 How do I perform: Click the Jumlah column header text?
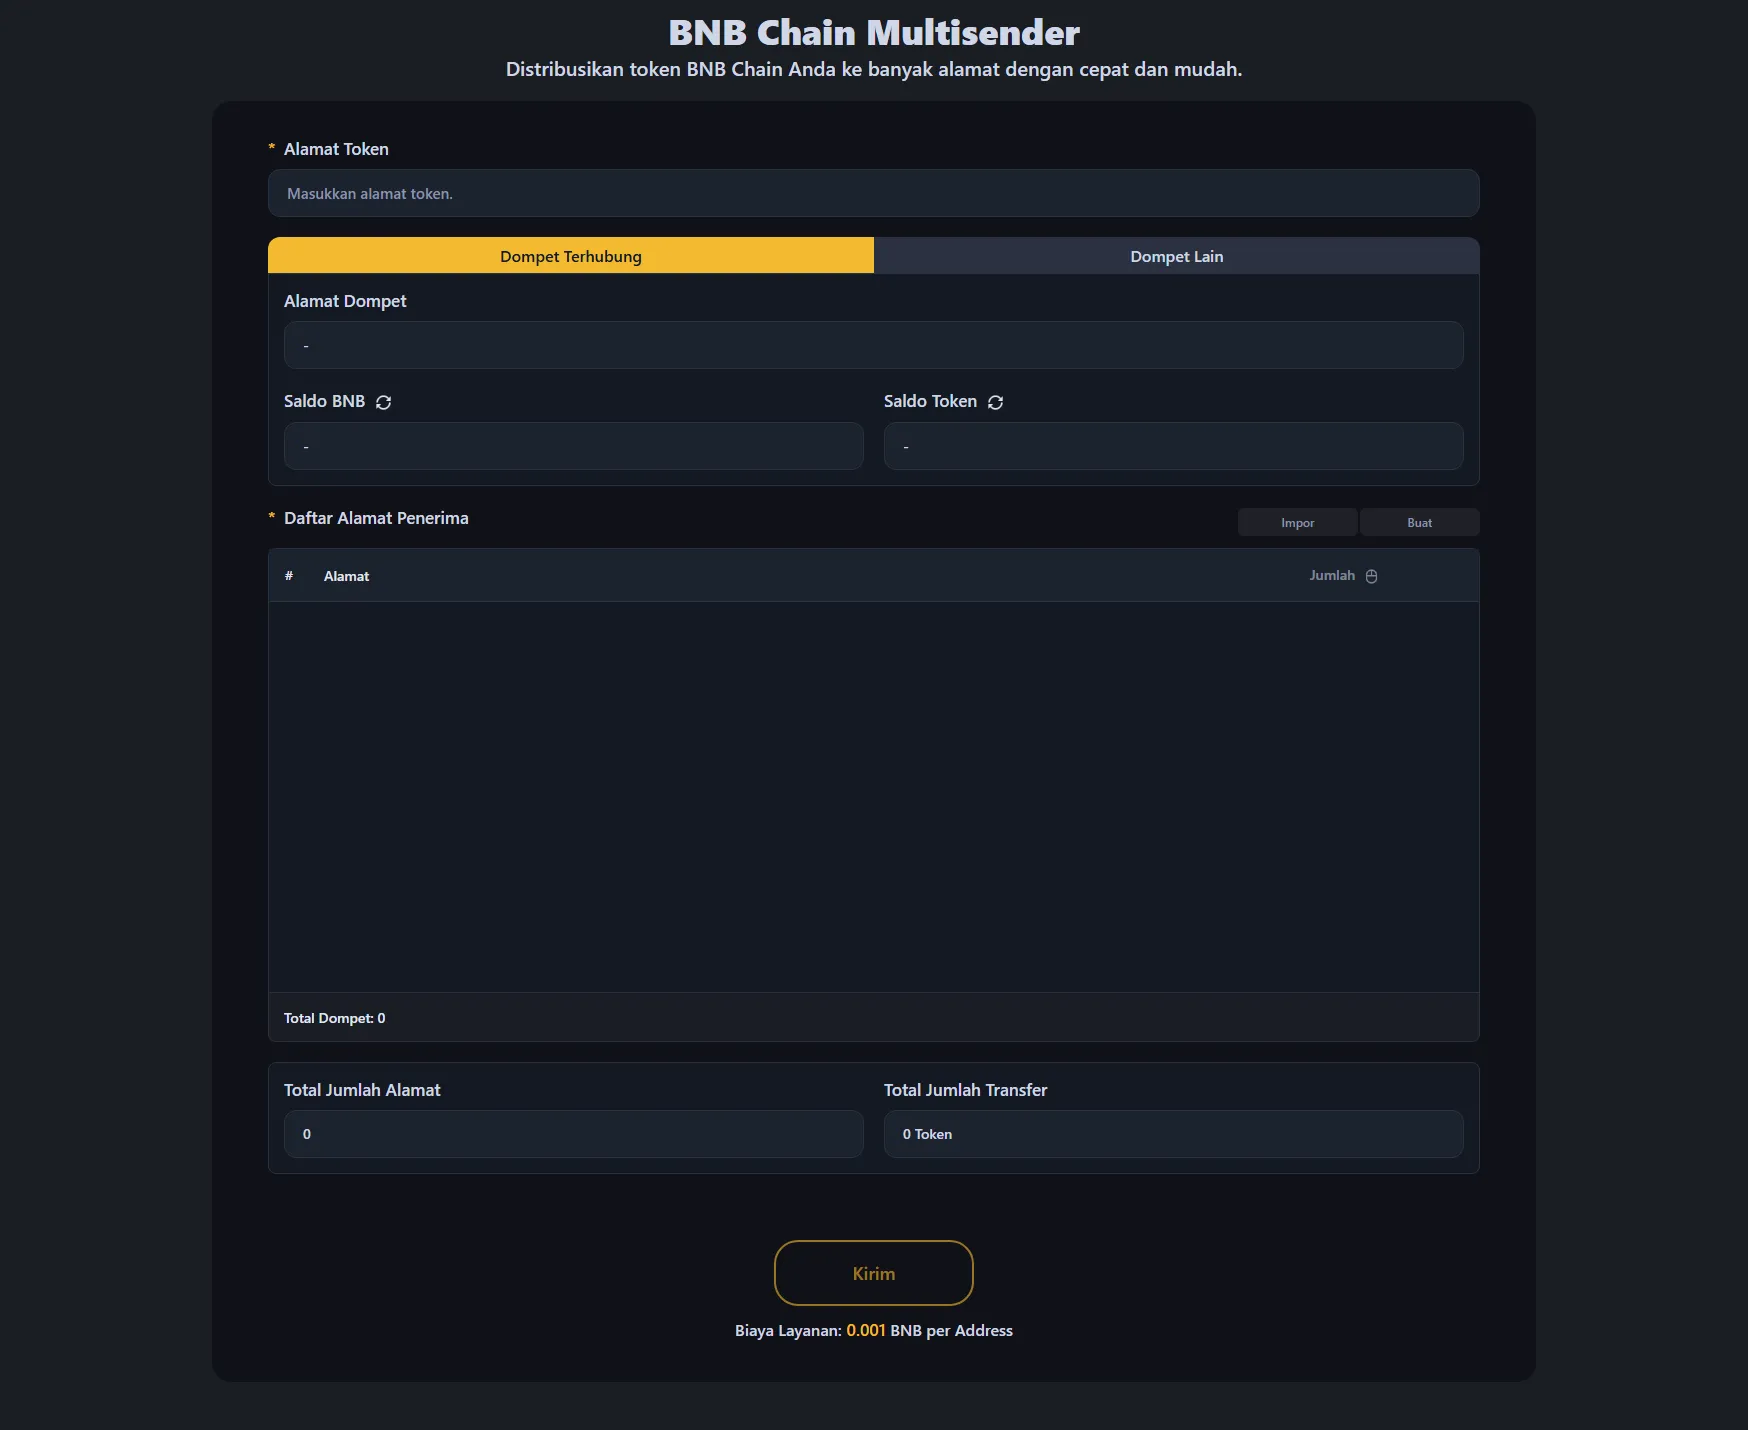point(1331,576)
